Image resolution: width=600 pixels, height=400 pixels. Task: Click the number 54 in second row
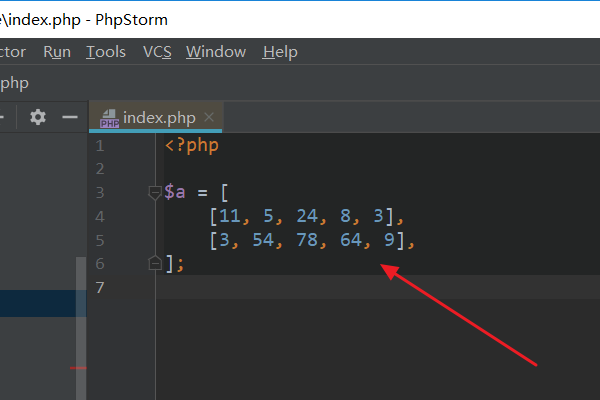(263, 240)
